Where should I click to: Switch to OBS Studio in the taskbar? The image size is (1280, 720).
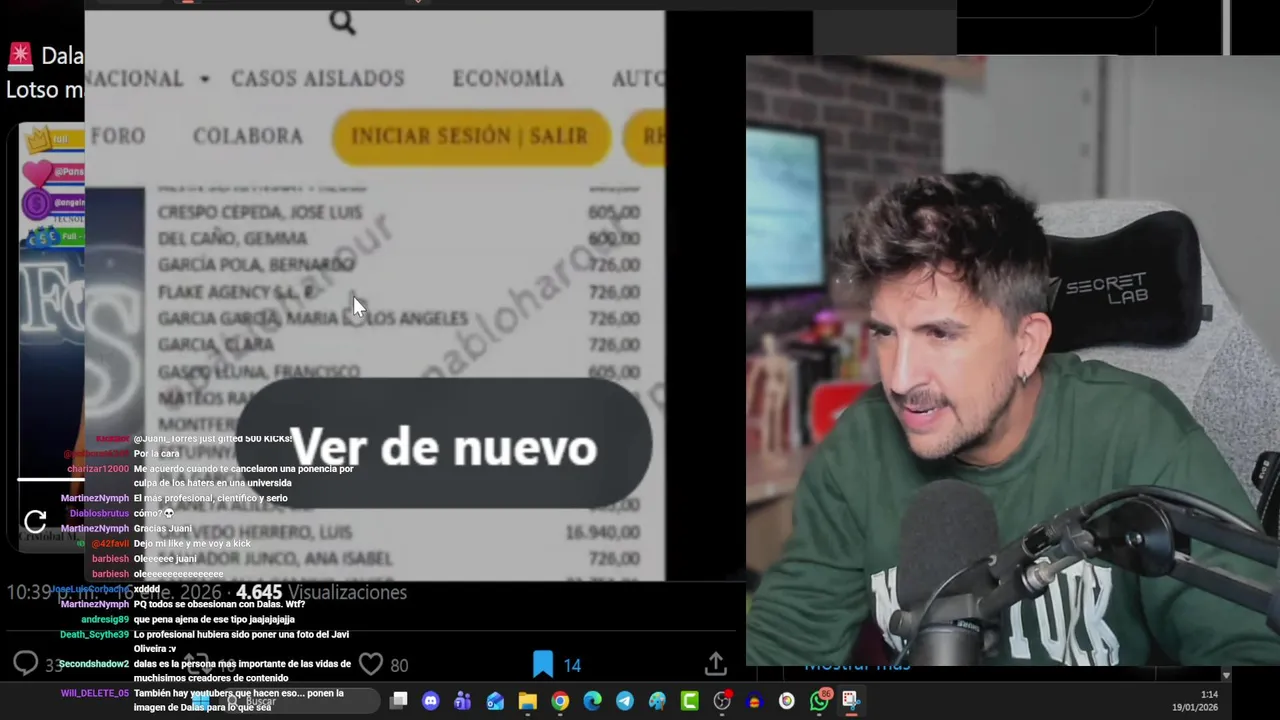[x=722, y=700]
